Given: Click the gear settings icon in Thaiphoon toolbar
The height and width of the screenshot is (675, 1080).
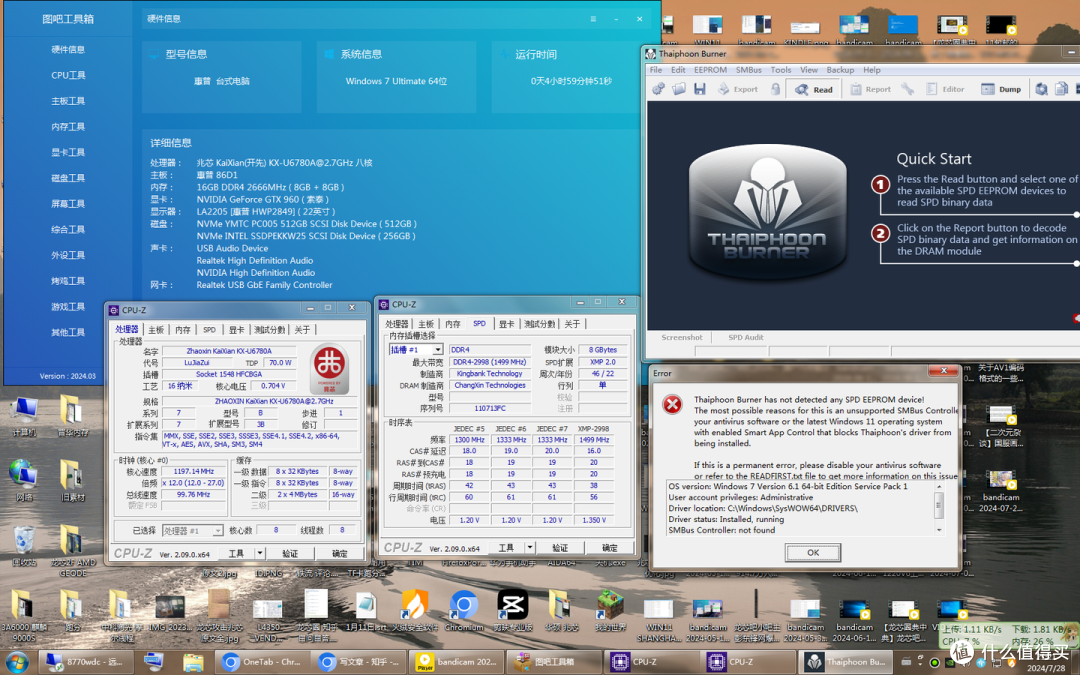Looking at the screenshot, I should [658, 89].
